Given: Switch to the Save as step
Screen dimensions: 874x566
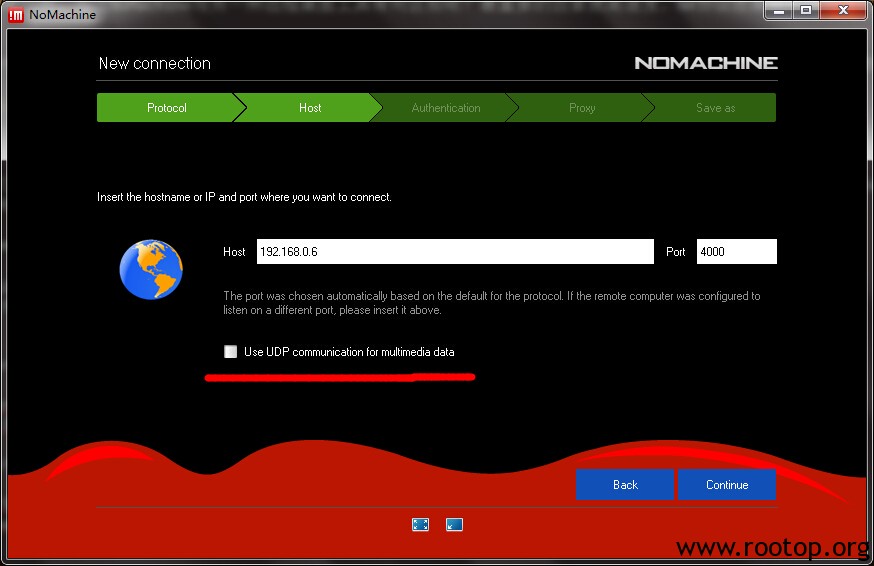Looking at the screenshot, I should coord(715,108).
